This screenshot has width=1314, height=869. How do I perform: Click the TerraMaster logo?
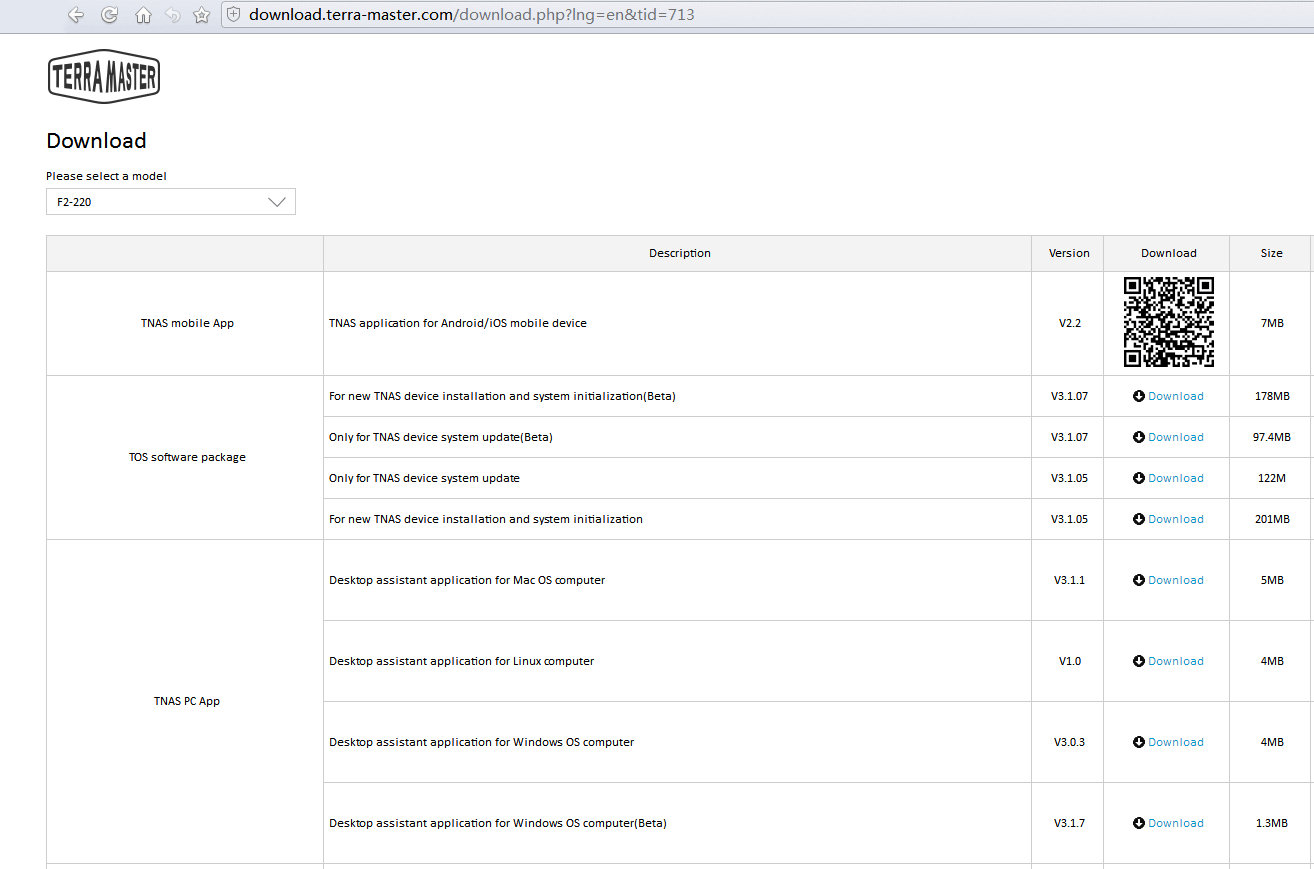click(x=104, y=77)
